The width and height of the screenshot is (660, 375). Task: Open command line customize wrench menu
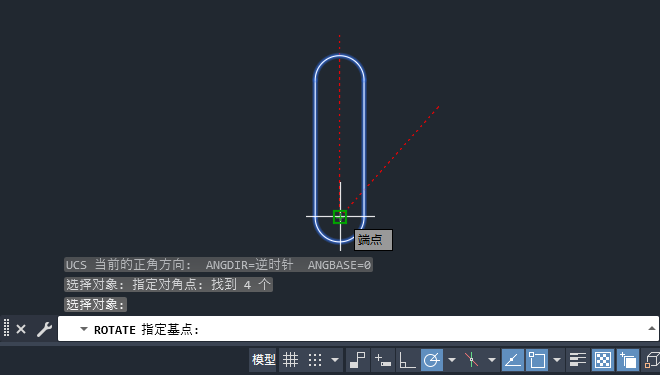click(44, 329)
